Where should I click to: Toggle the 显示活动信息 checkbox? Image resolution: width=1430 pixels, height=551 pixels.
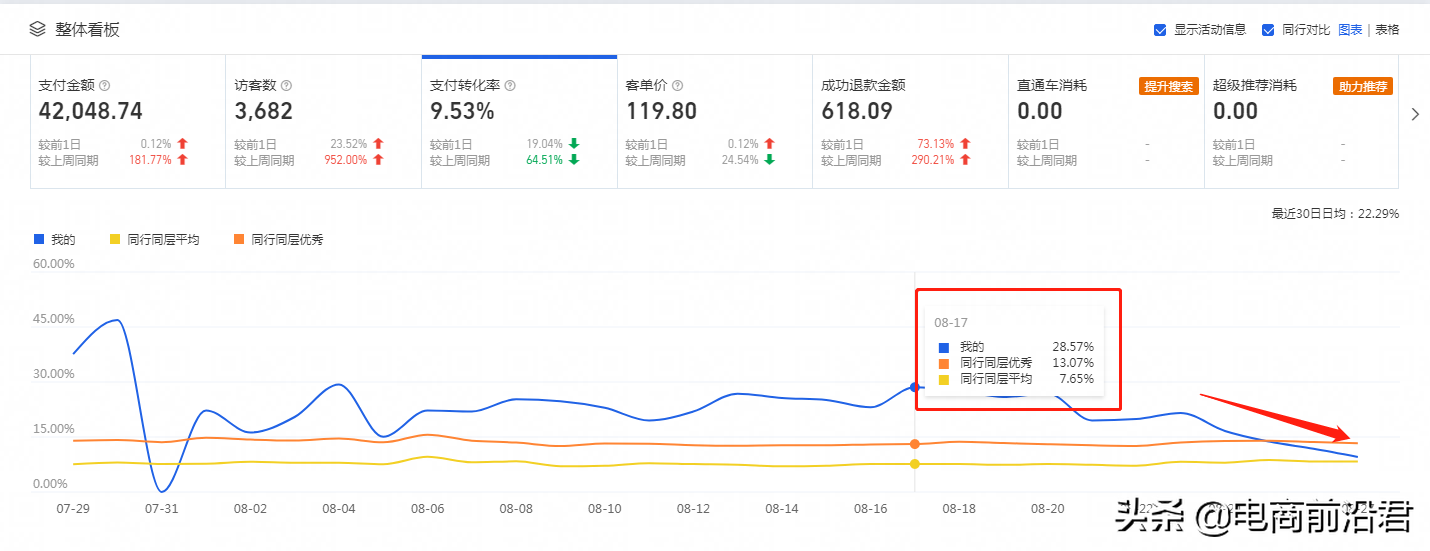point(1160,30)
